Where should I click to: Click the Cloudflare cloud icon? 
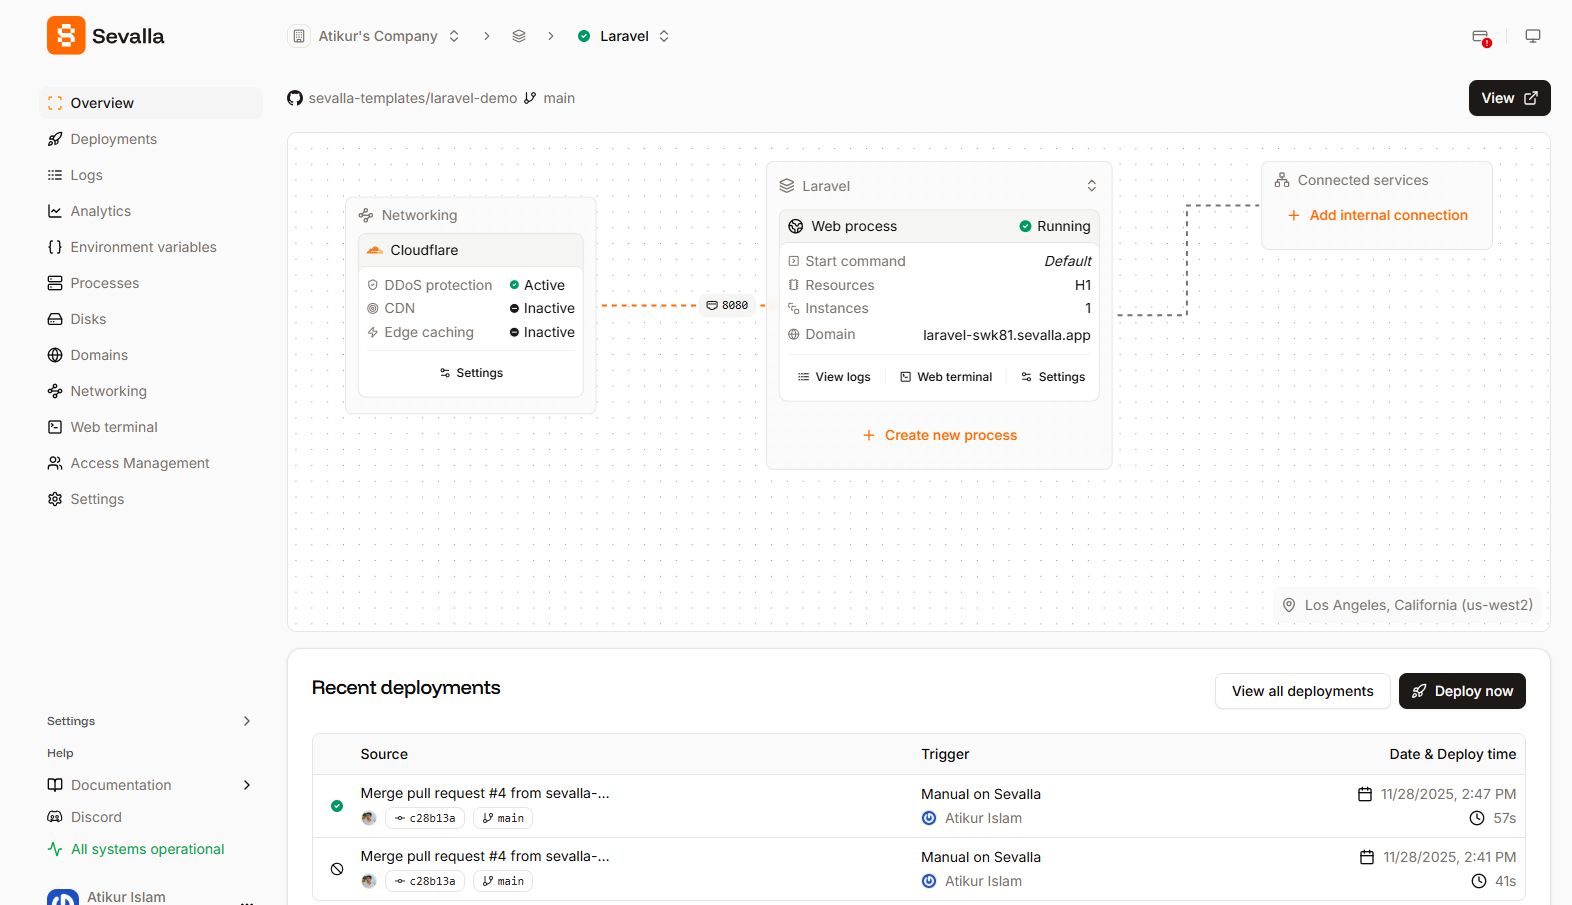tap(375, 250)
